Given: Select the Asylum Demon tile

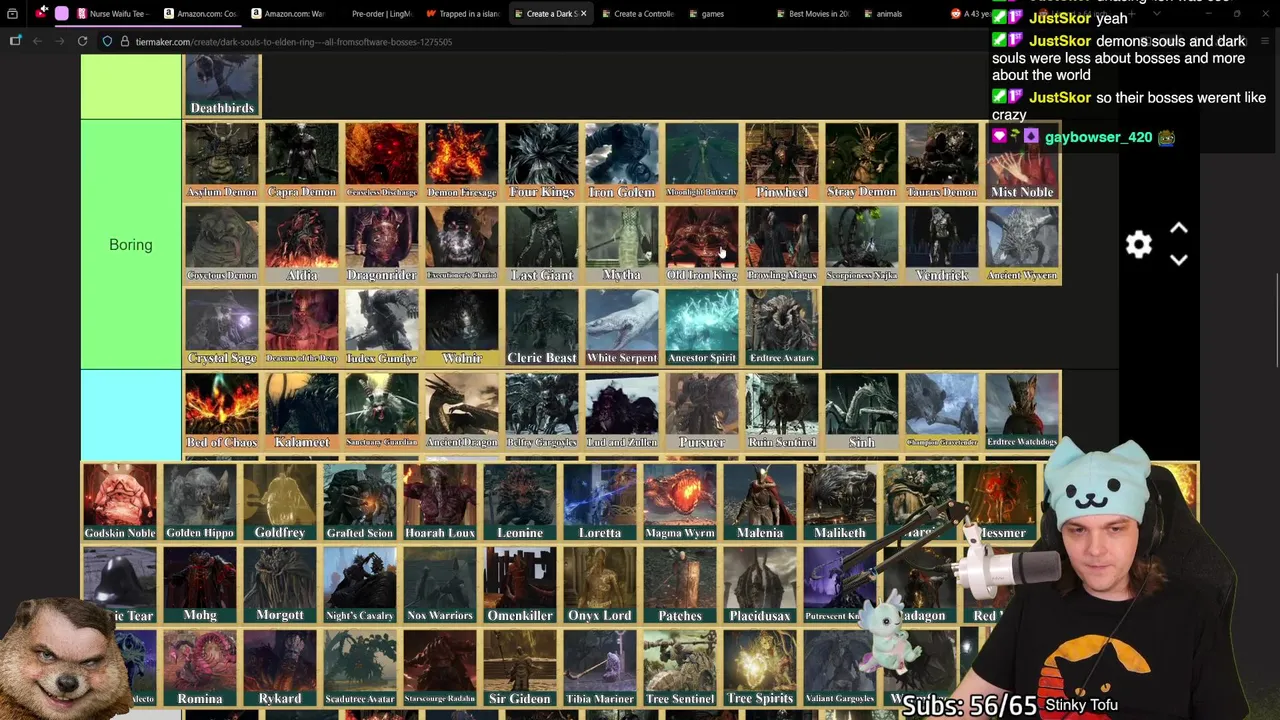Looking at the screenshot, I should pos(222,161).
